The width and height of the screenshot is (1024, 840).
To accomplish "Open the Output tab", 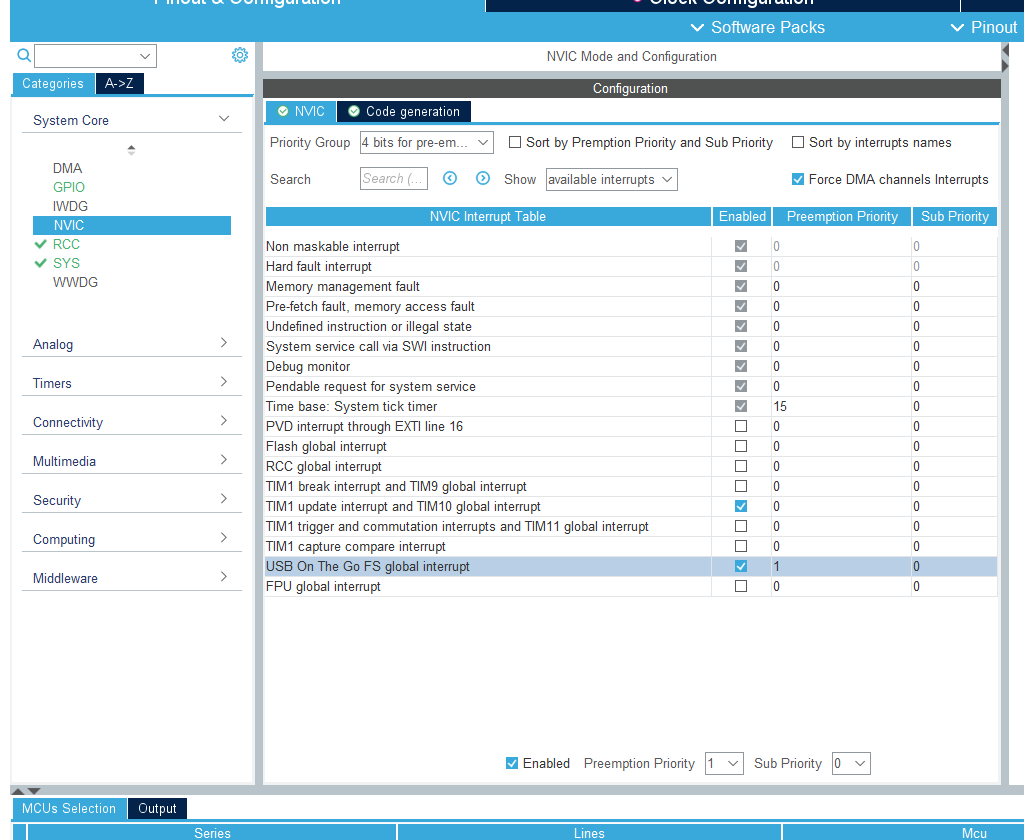I will [157, 809].
